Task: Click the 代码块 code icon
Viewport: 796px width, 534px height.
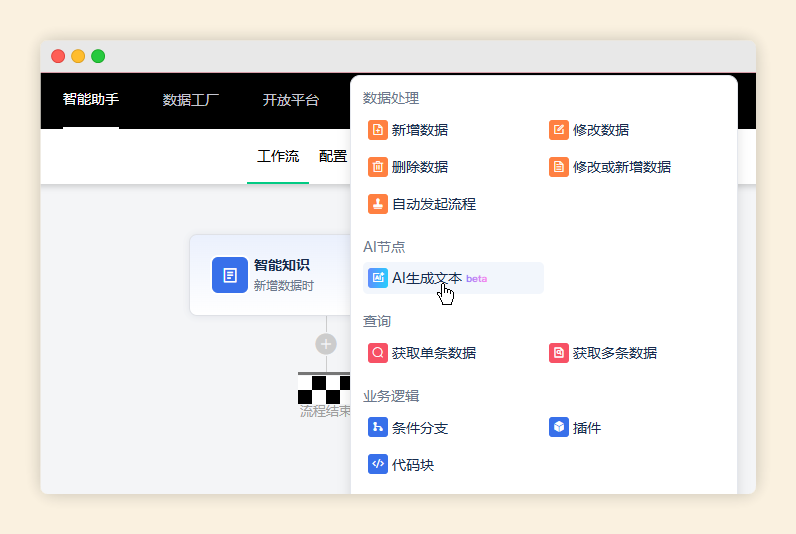Action: pos(377,465)
